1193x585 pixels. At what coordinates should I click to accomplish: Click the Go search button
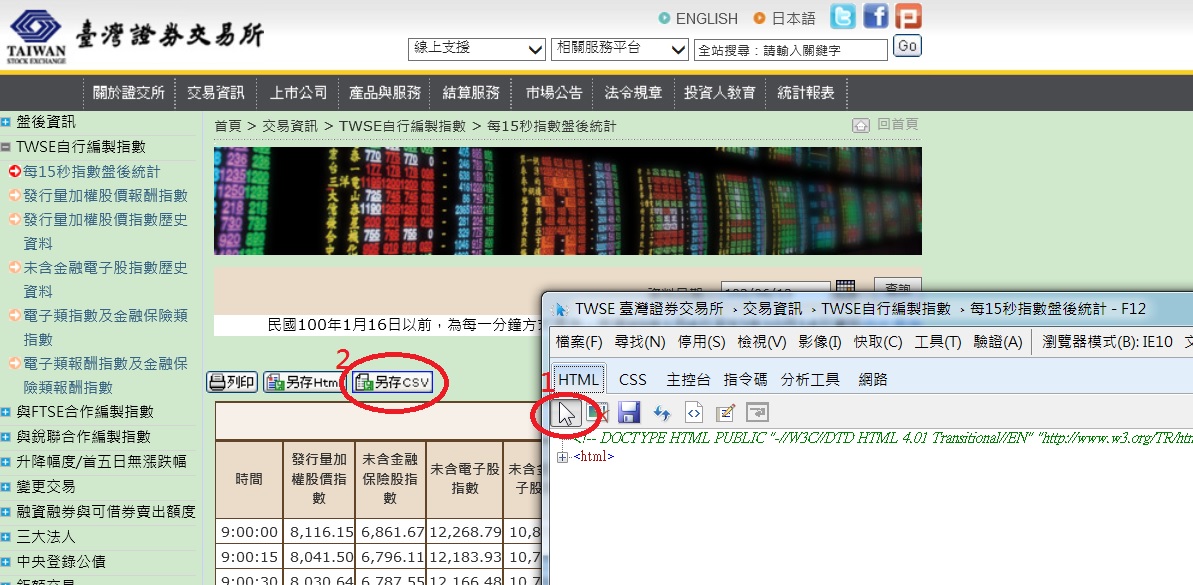[907, 46]
